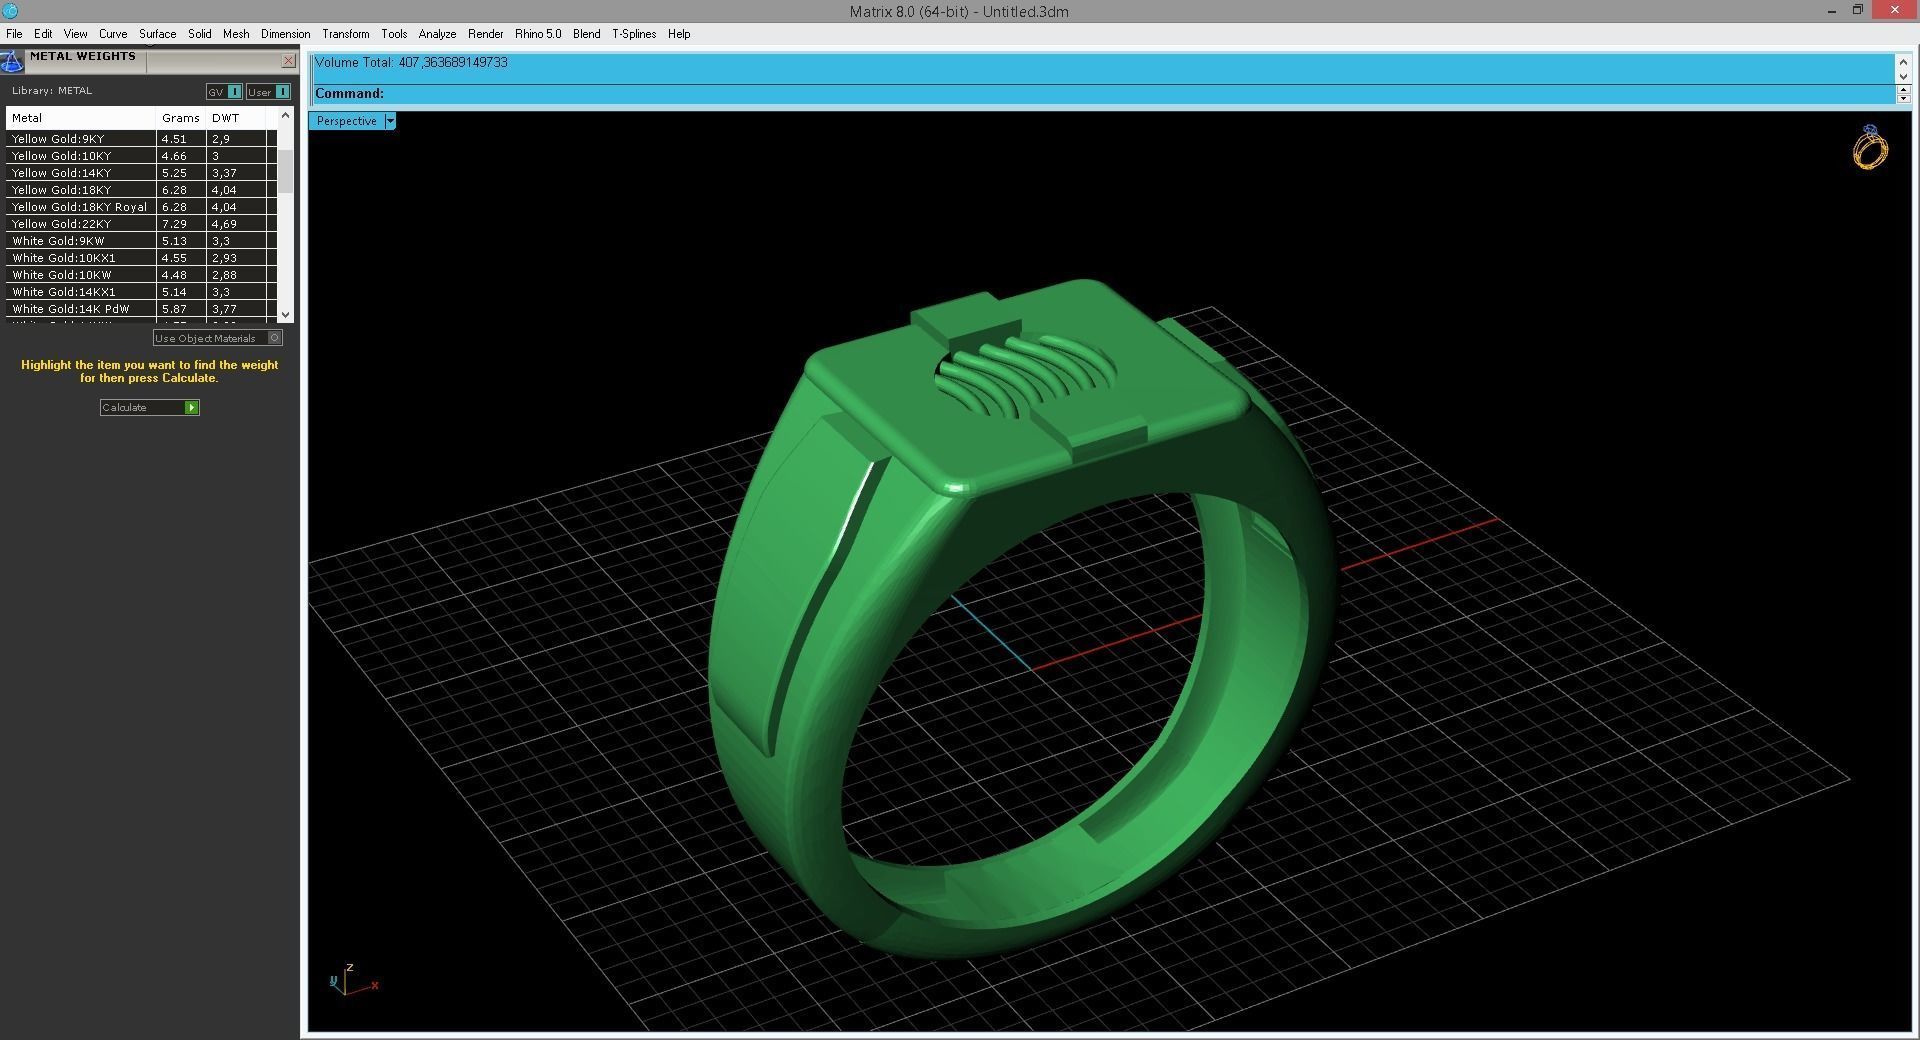This screenshot has height=1040, width=1920.
Task: Click the Matrix gold ring logo icon
Action: pyautogui.click(x=1869, y=148)
